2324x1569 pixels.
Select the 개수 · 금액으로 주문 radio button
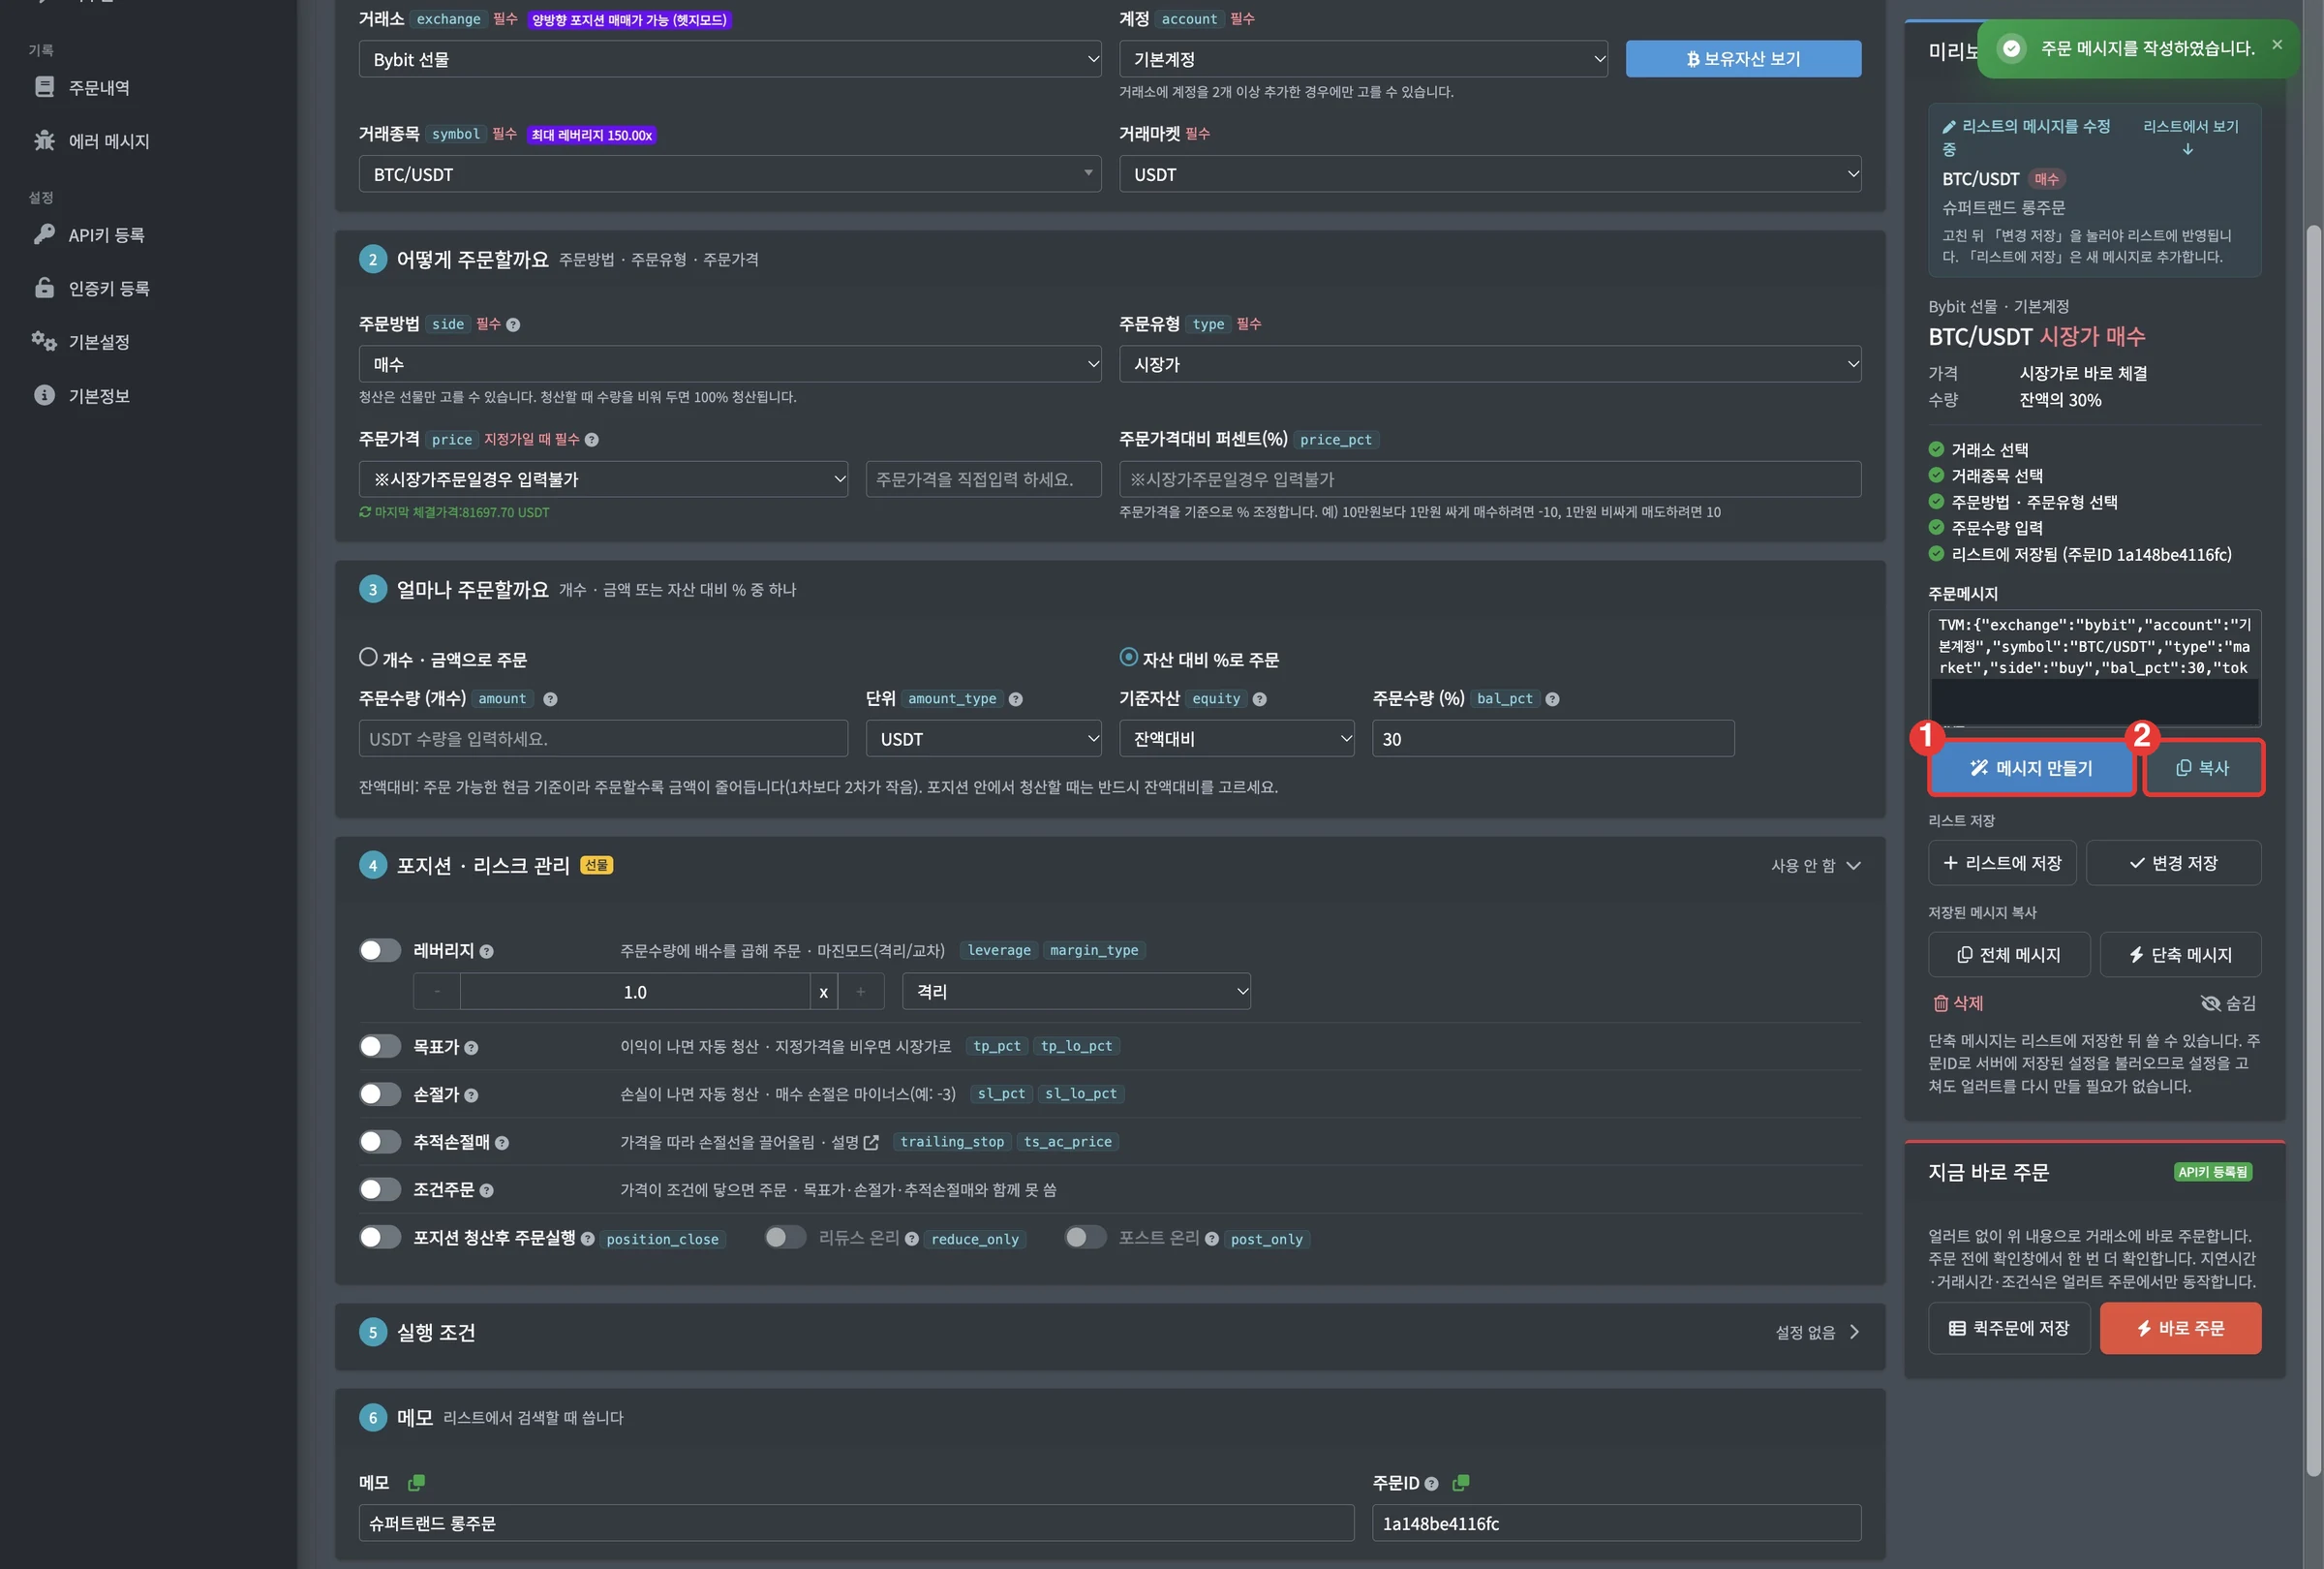coord(368,657)
